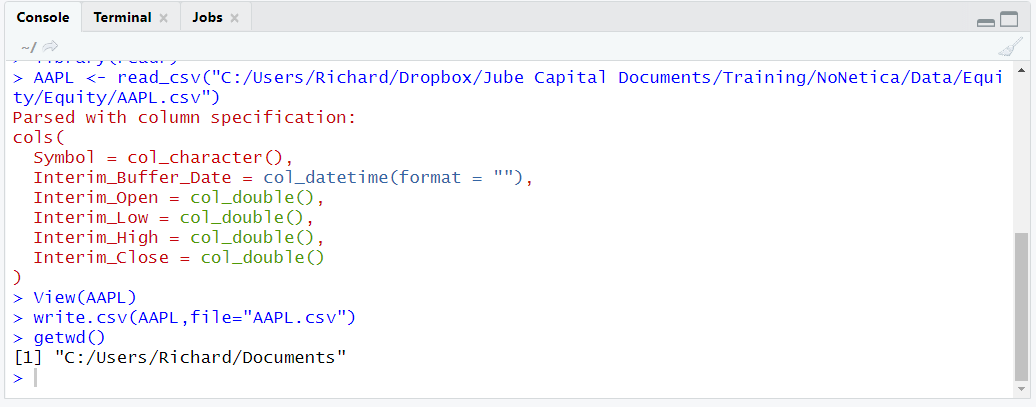
Task: Minimize the console pane
Action: point(986,22)
